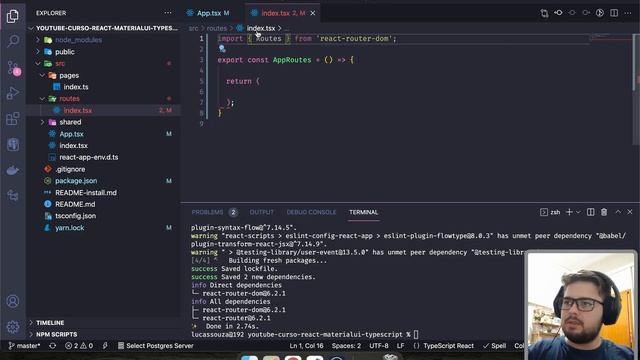The image size is (640, 360).
Task: Open the Explorer view in activity bar
Action: pyautogui.click(x=13, y=16)
